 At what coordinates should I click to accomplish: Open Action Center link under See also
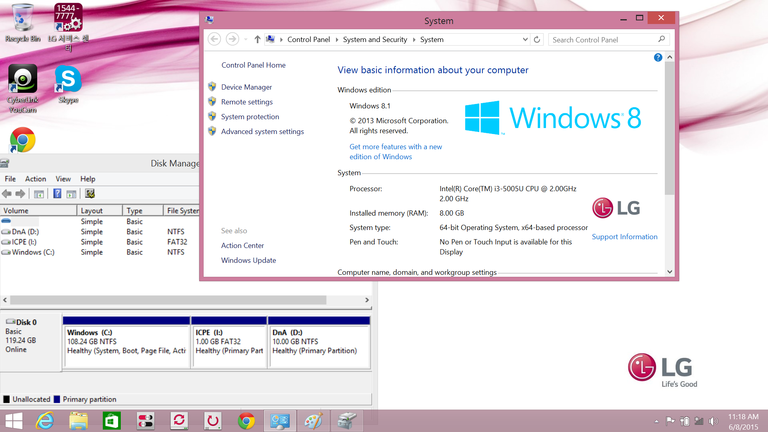(242, 245)
